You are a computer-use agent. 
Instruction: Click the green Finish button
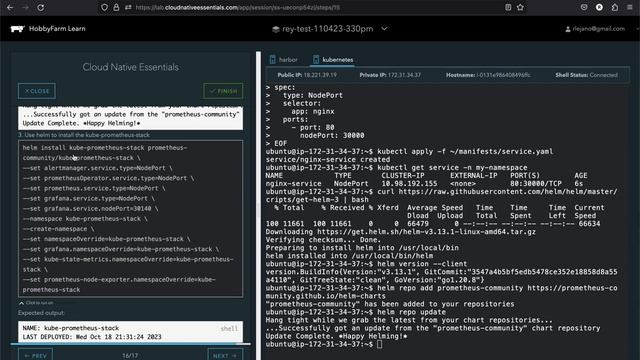[223, 91]
